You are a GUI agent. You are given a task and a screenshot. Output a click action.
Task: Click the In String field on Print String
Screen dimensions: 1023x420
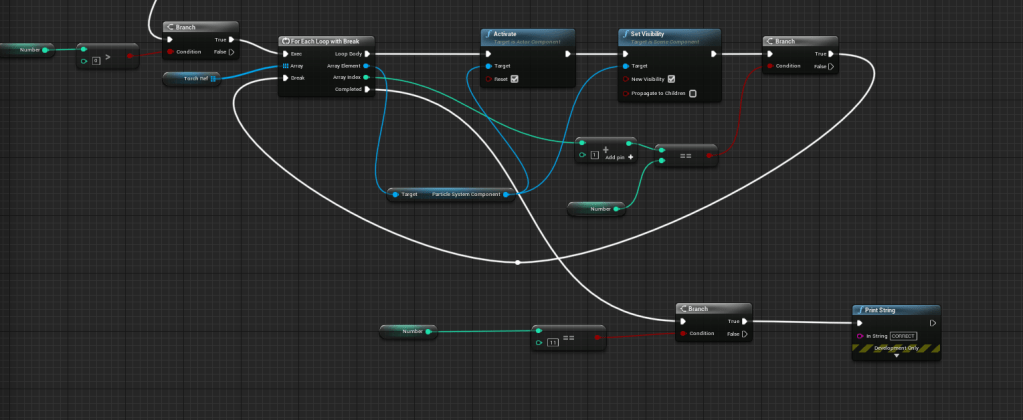(903, 336)
